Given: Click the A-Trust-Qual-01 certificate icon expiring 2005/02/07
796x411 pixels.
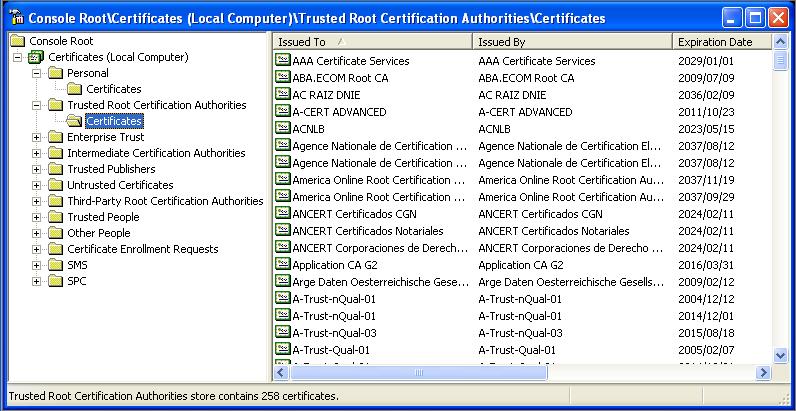Looking at the screenshot, I should point(282,349).
